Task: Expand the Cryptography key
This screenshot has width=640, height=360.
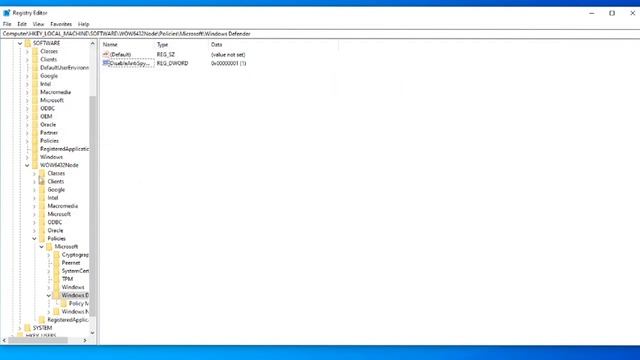Action: pos(49,254)
